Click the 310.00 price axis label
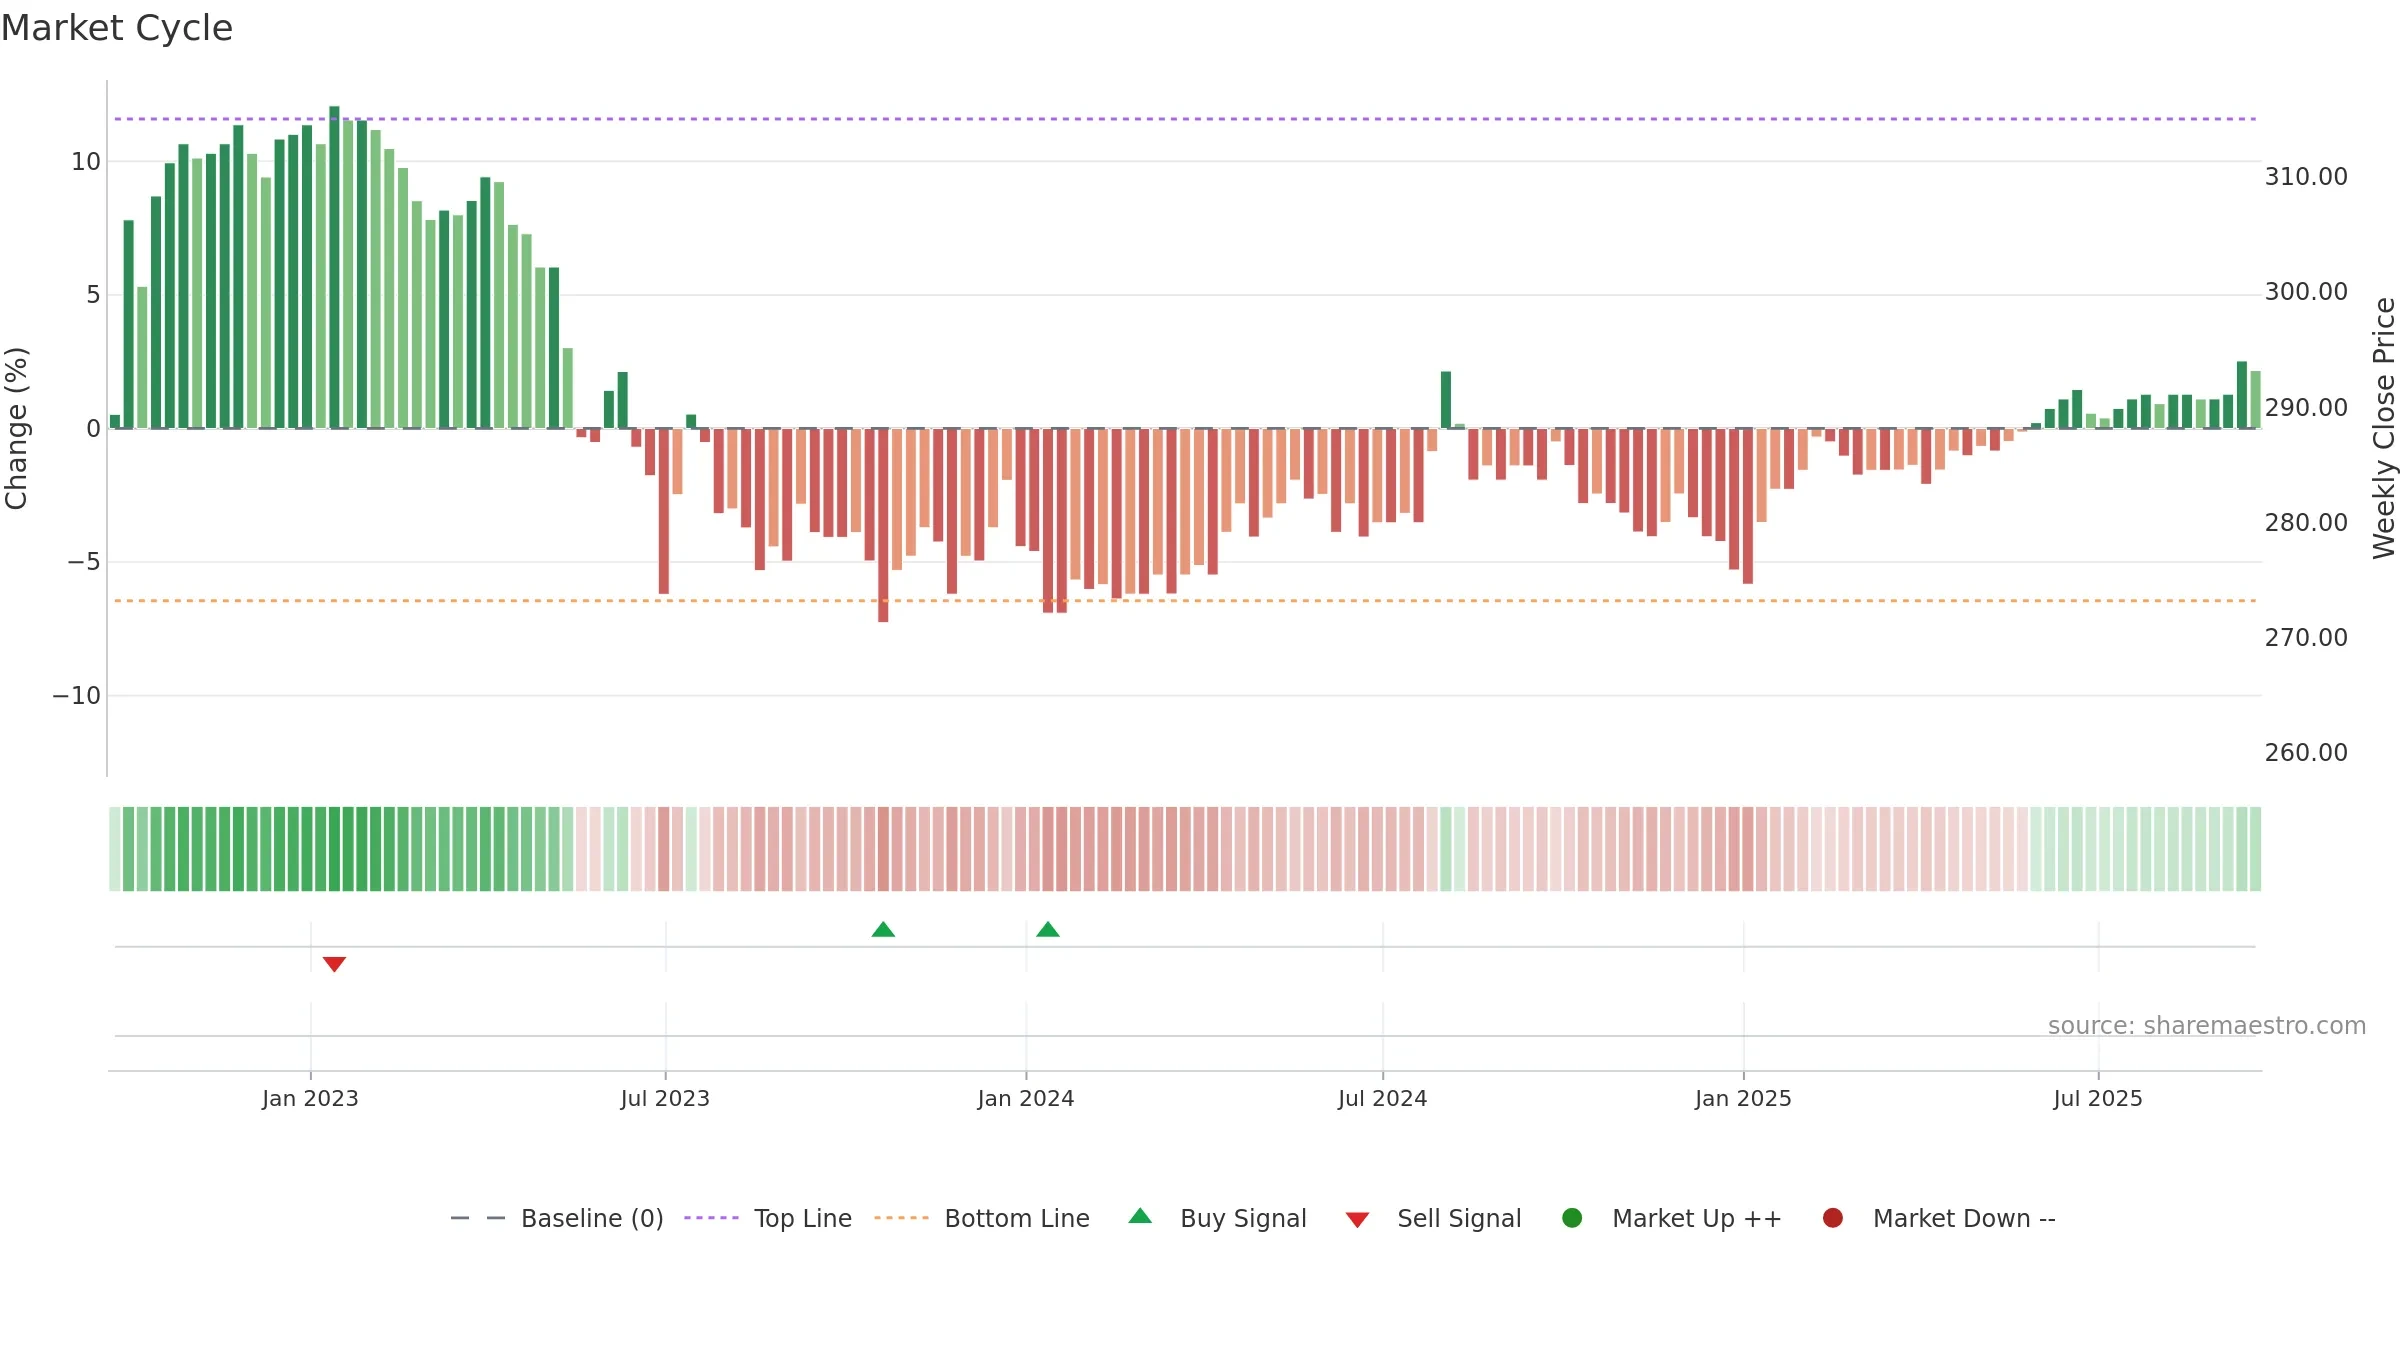 2306,177
